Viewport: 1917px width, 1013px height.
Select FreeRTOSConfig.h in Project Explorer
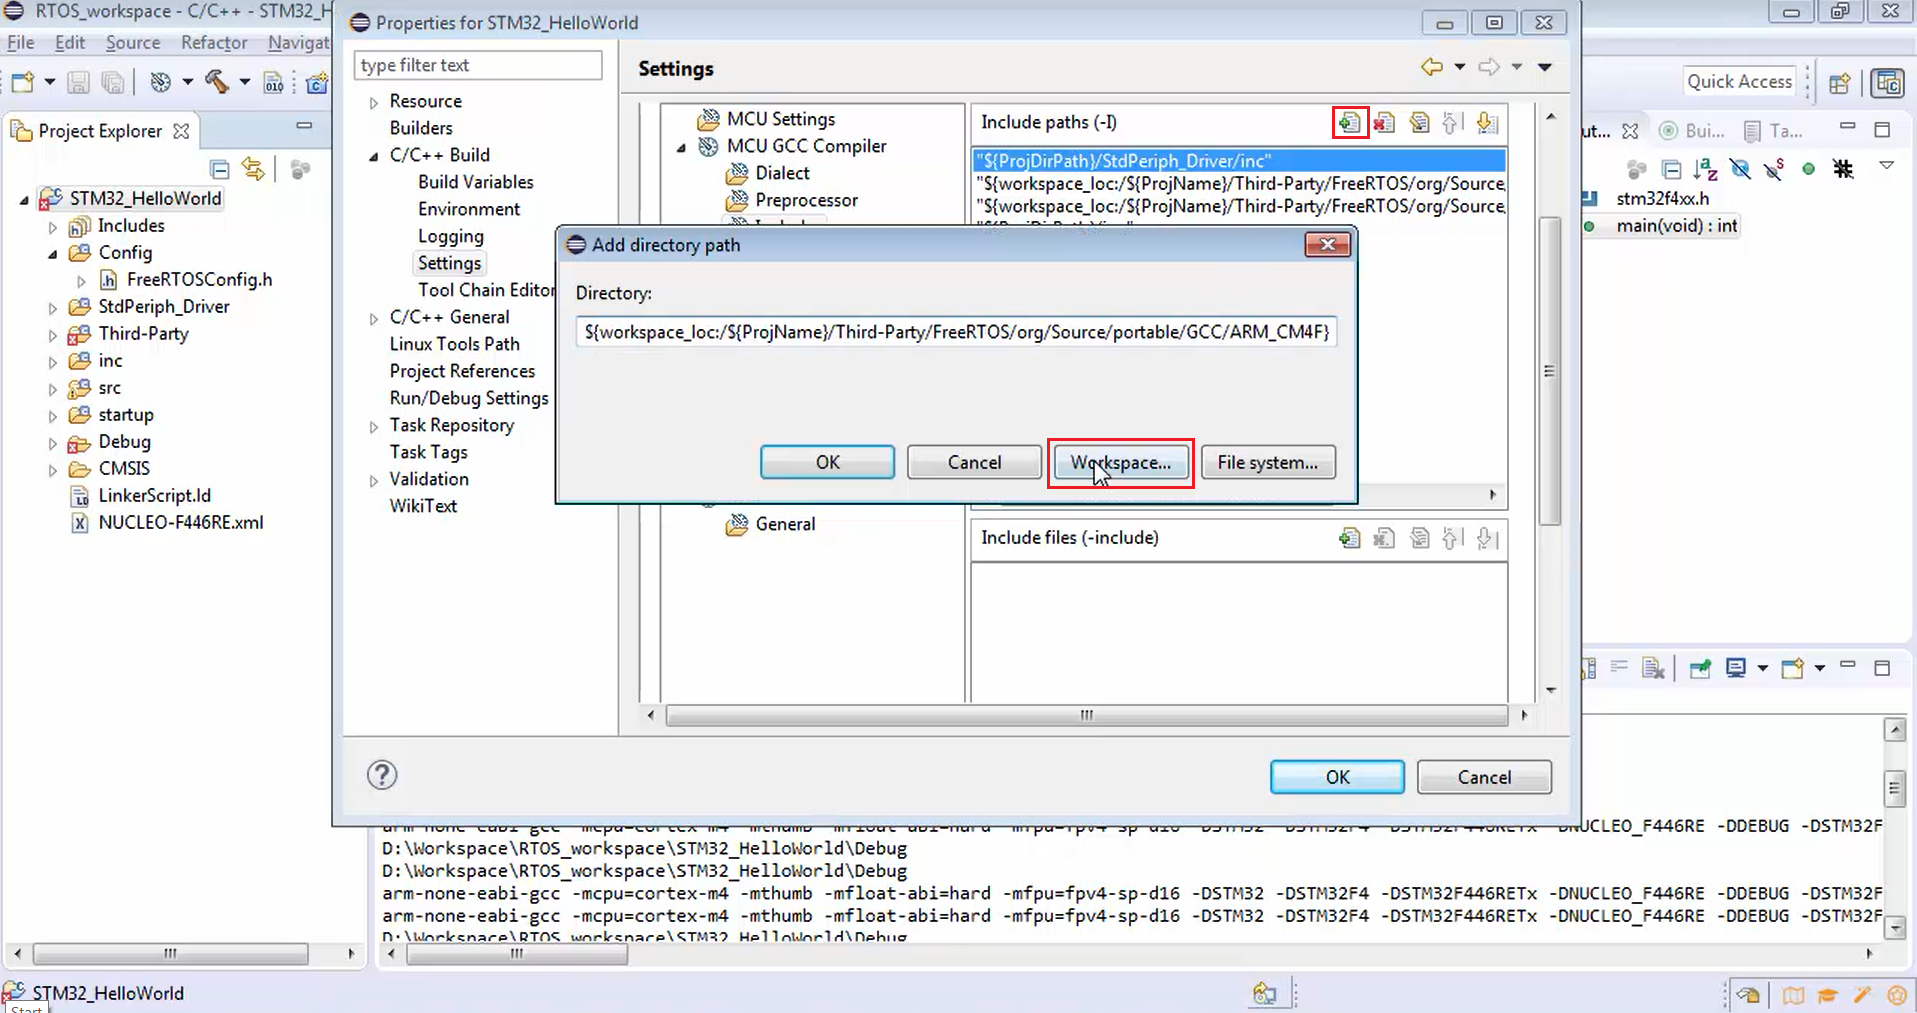(x=199, y=280)
